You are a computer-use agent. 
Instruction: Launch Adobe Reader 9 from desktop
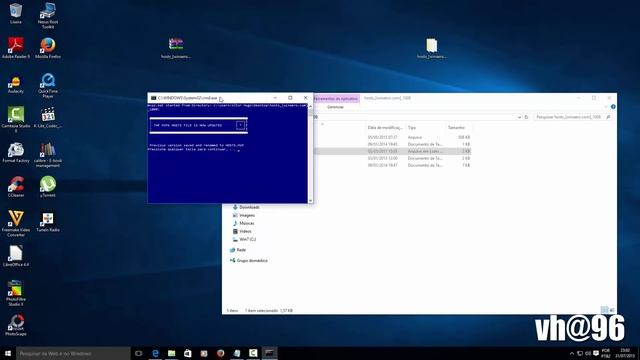click(x=16, y=47)
